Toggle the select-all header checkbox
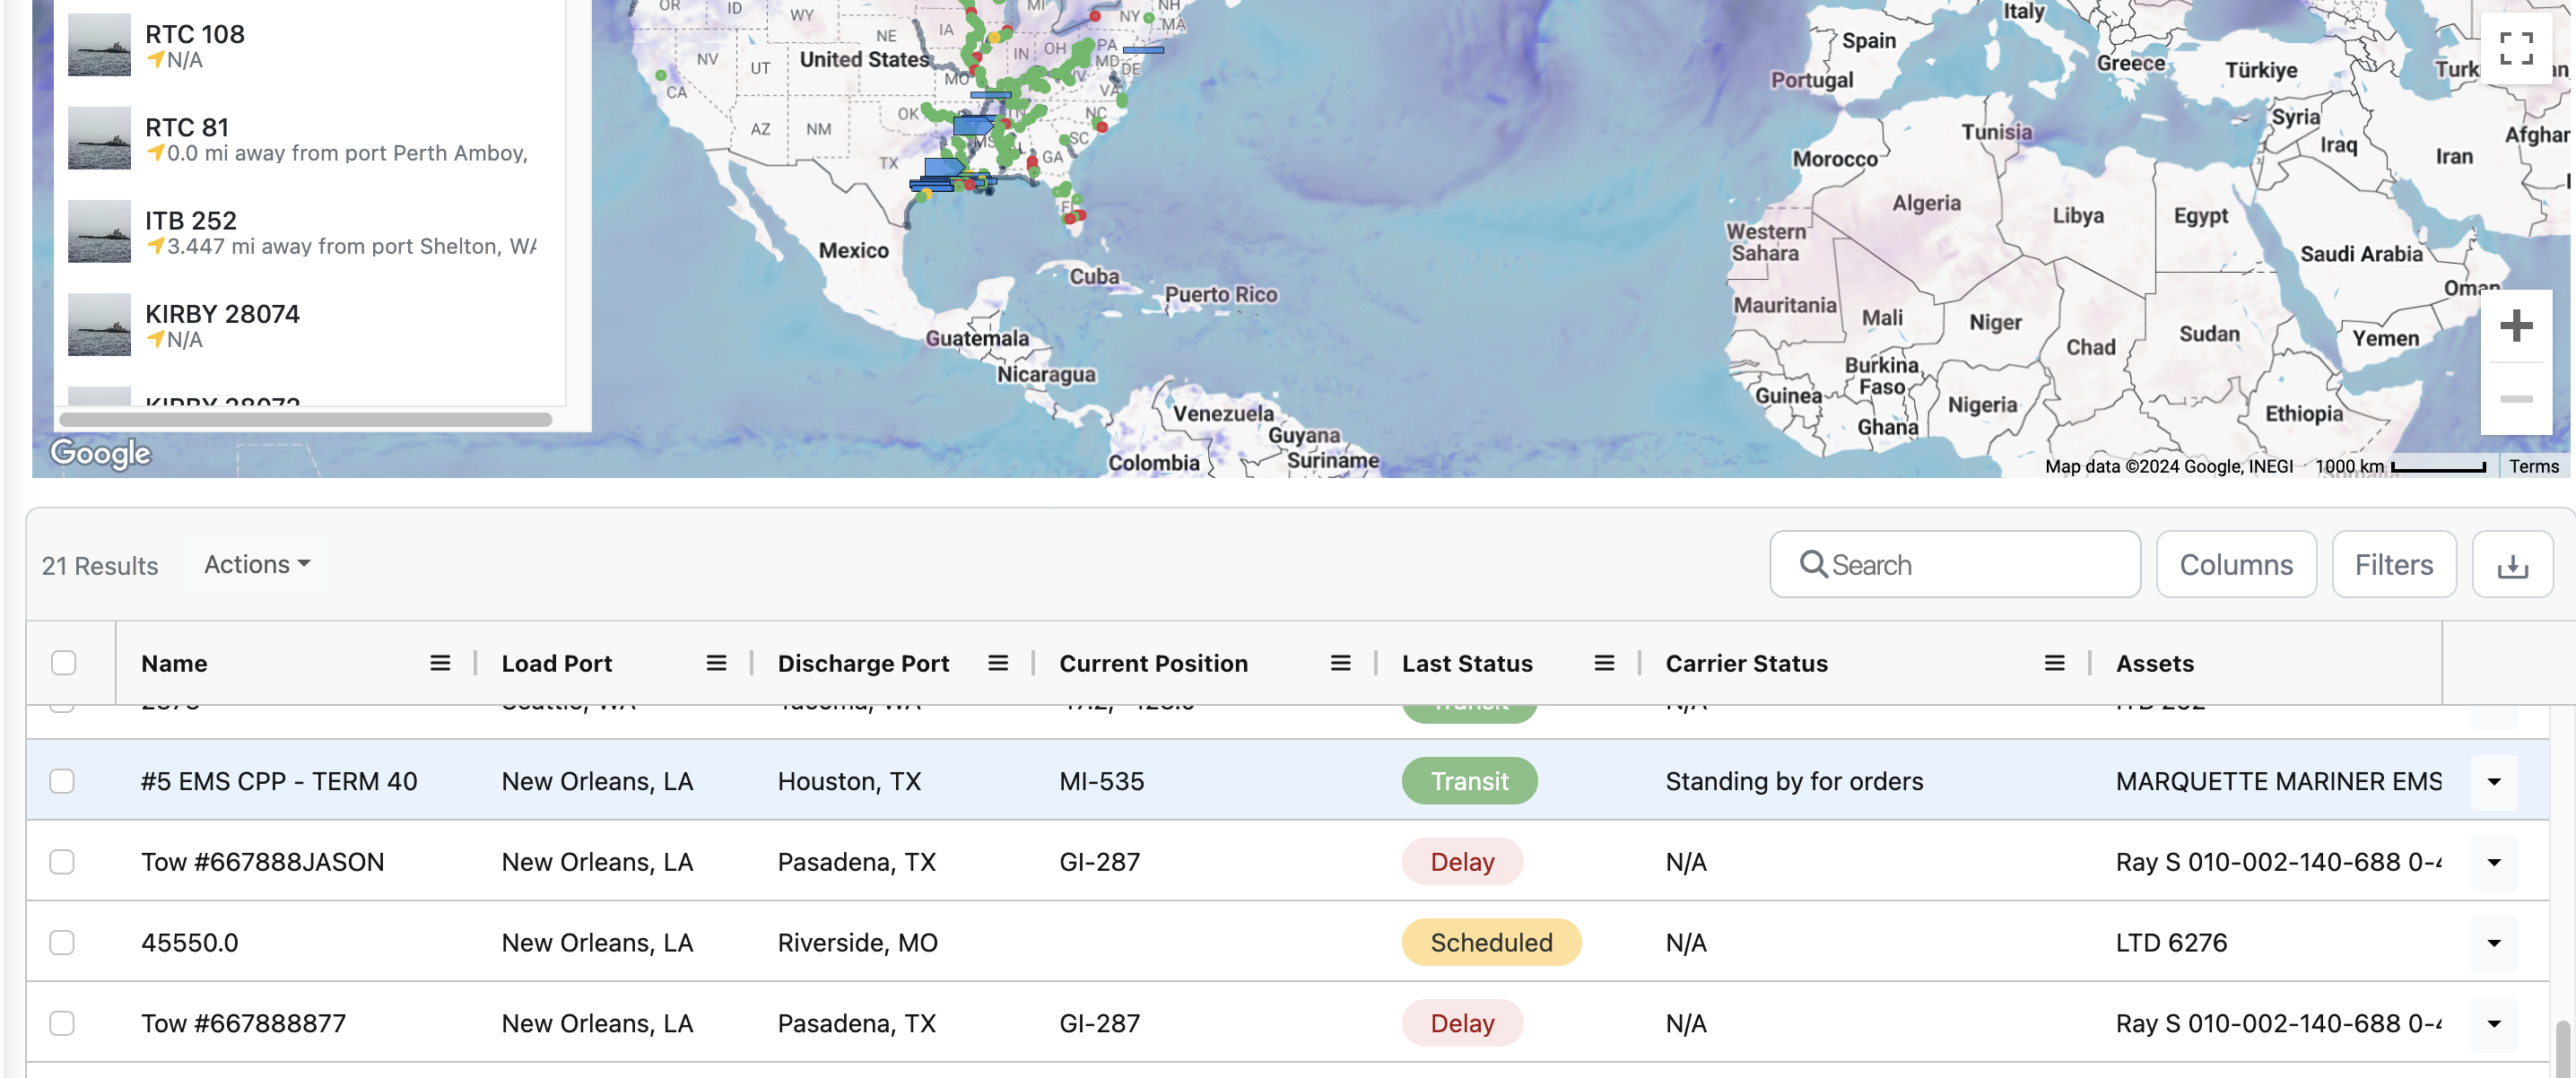 (64, 663)
